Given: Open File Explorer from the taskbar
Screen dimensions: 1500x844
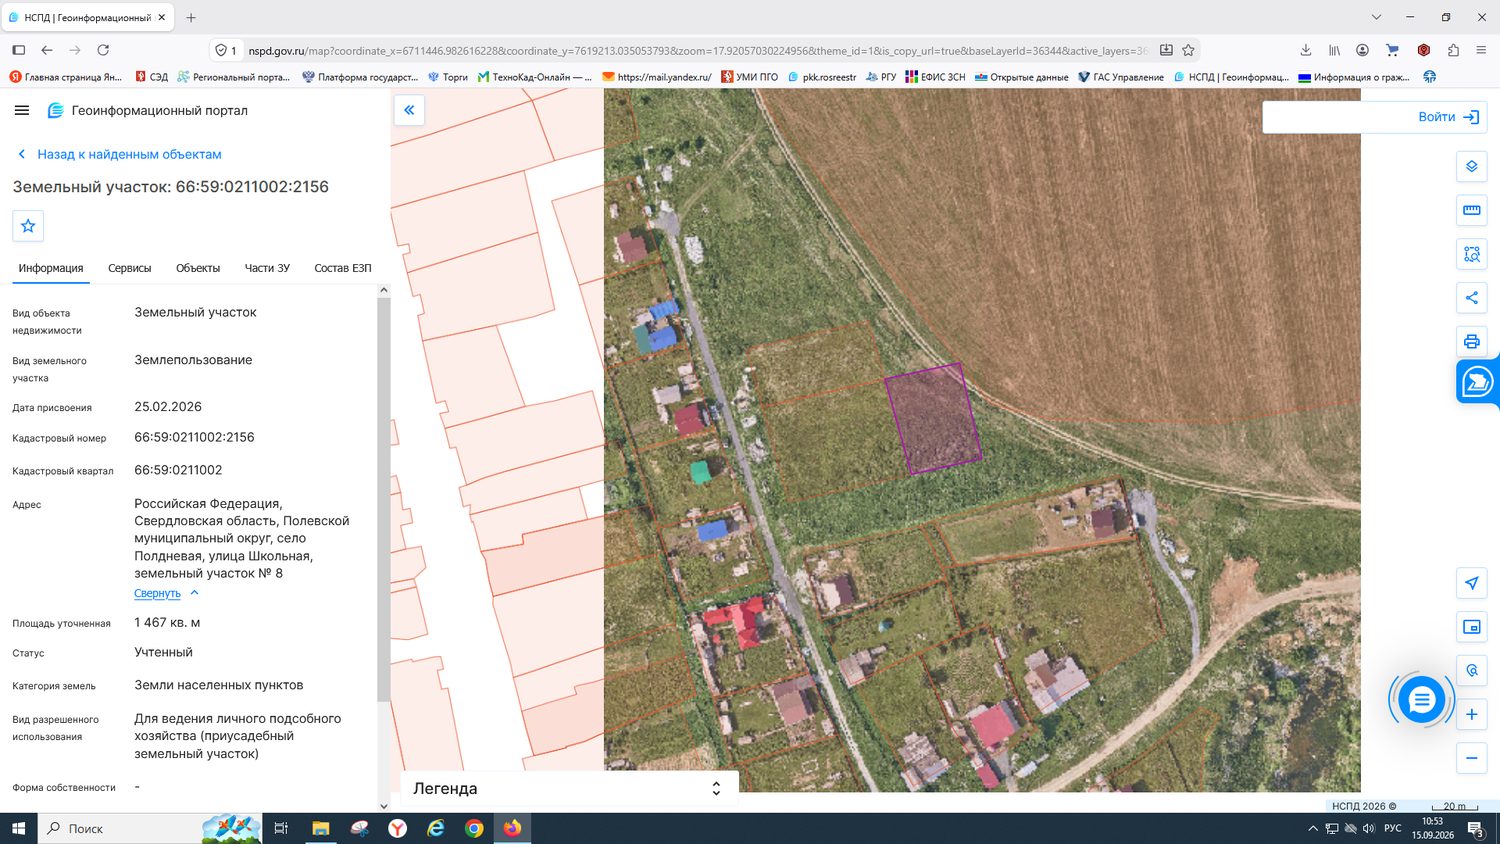Looking at the screenshot, I should pyautogui.click(x=321, y=828).
